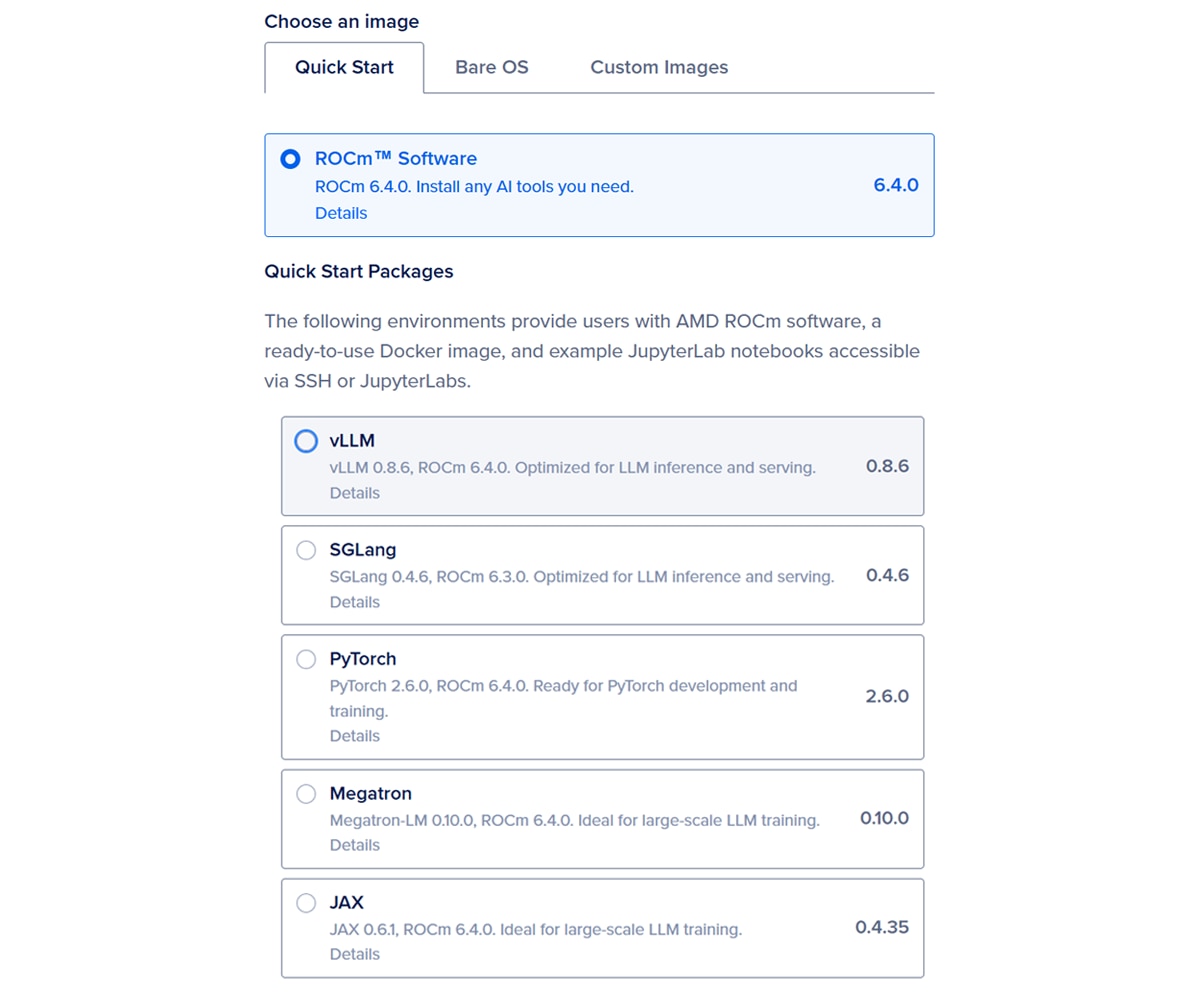
Task: Switch to the Quick Start tab
Action: click(x=344, y=68)
